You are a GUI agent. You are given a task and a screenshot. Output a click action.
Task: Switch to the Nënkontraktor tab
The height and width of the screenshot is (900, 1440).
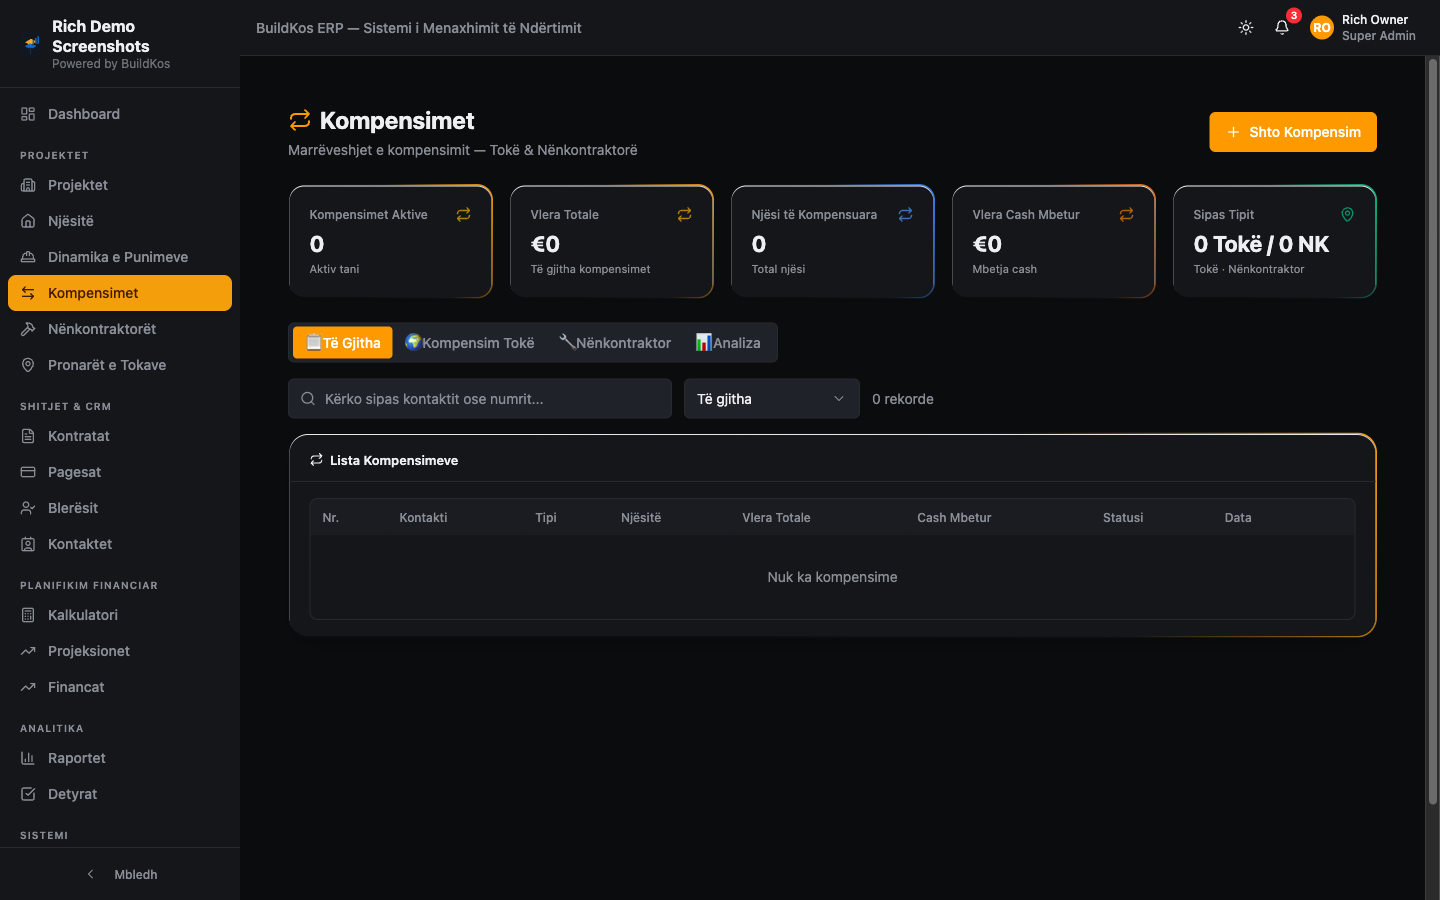tap(615, 343)
